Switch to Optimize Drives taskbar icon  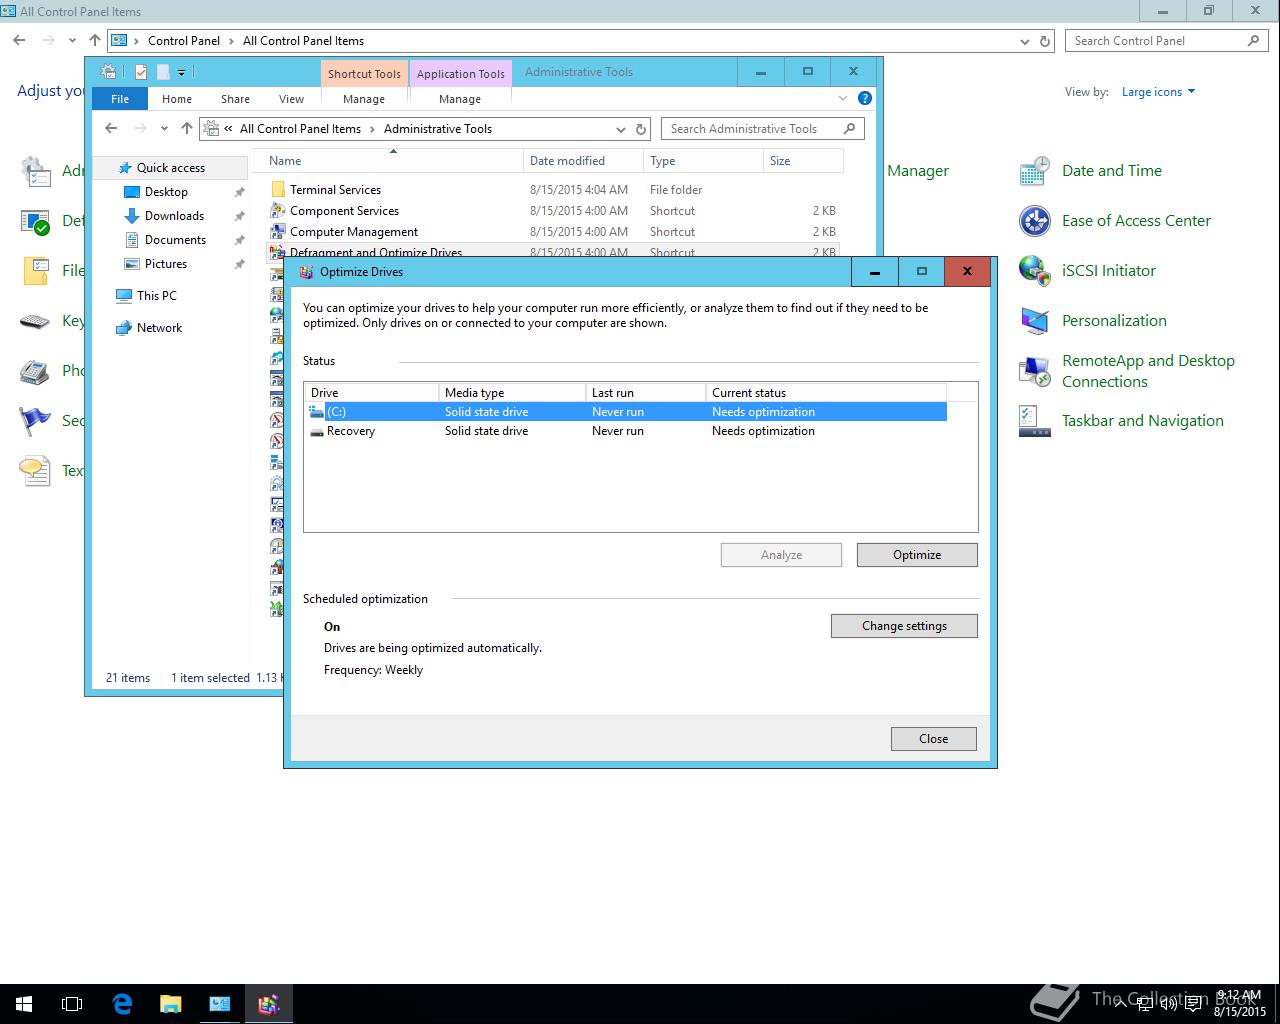pos(269,1004)
